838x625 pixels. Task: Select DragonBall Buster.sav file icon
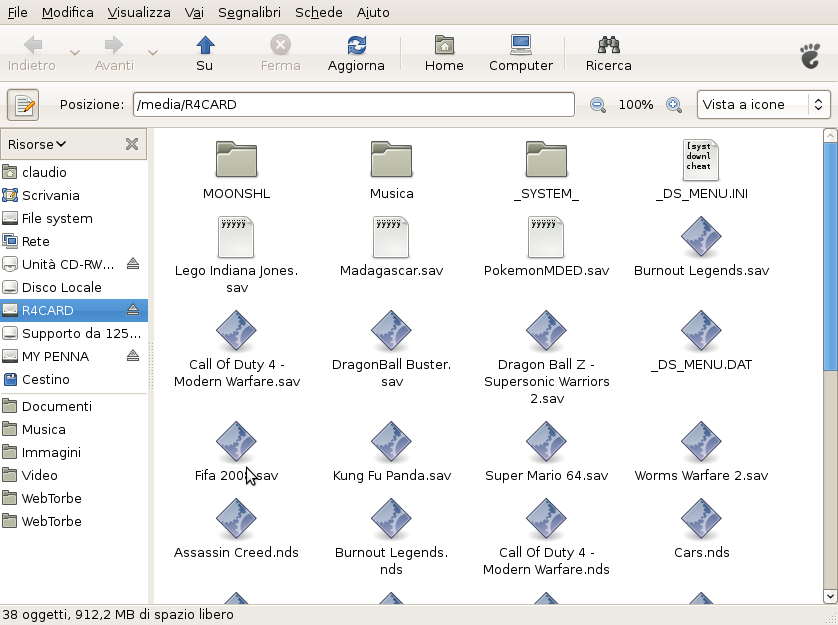click(391, 331)
